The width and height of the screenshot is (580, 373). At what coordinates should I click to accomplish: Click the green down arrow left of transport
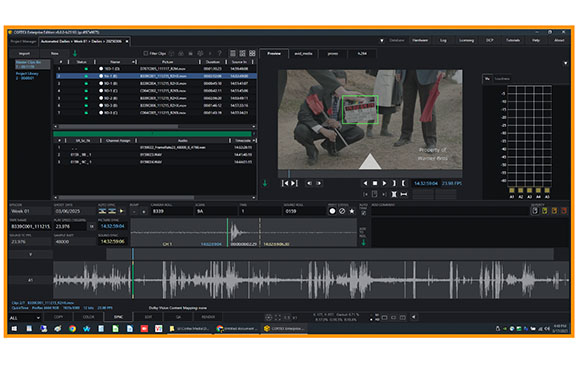pyautogui.click(x=265, y=183)
